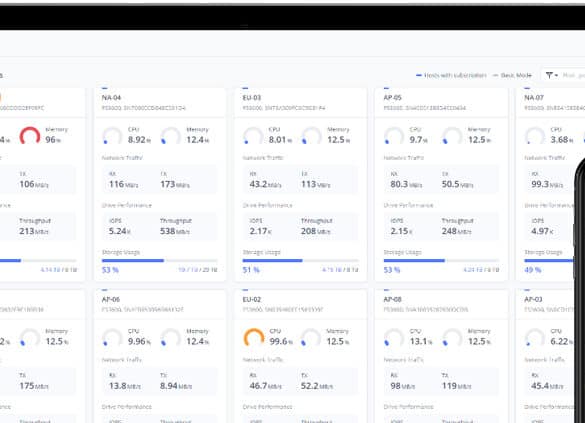The image size is (585, 423).
Task: Click the AP-03 CPU gauge
Action: point(535,338)
